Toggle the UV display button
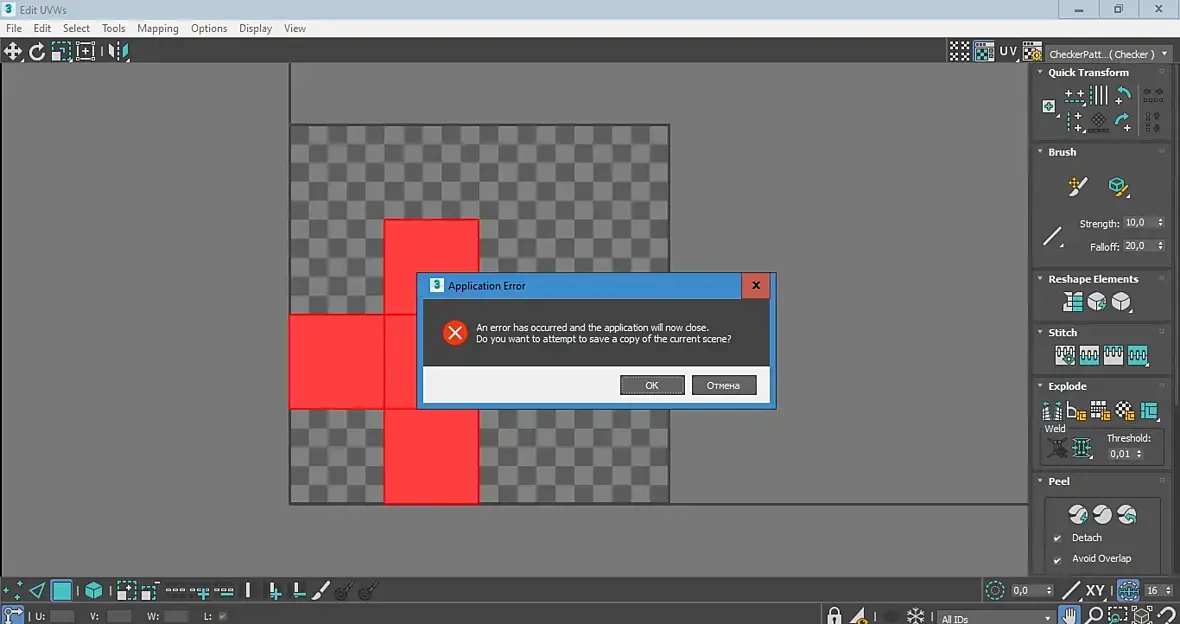 [x=1008, y=51]
